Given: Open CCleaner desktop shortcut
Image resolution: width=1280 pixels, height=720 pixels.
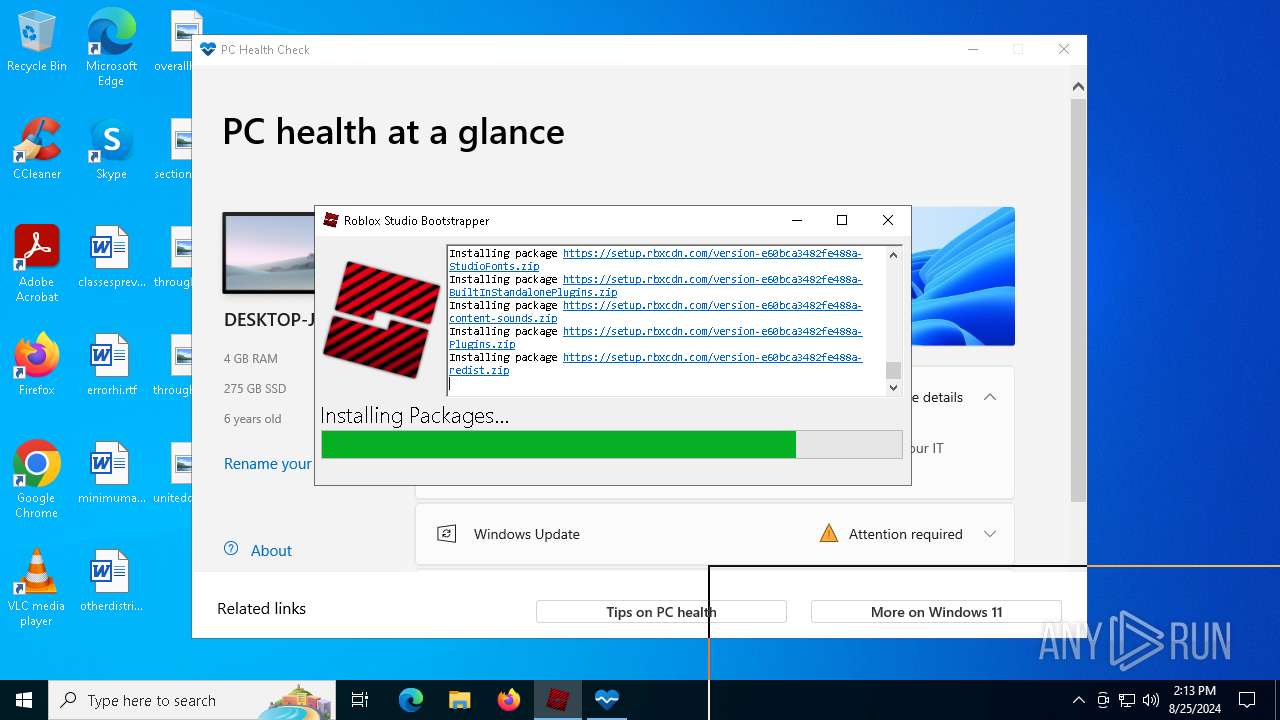Looking at the screenshot, I should coord(37,149).
